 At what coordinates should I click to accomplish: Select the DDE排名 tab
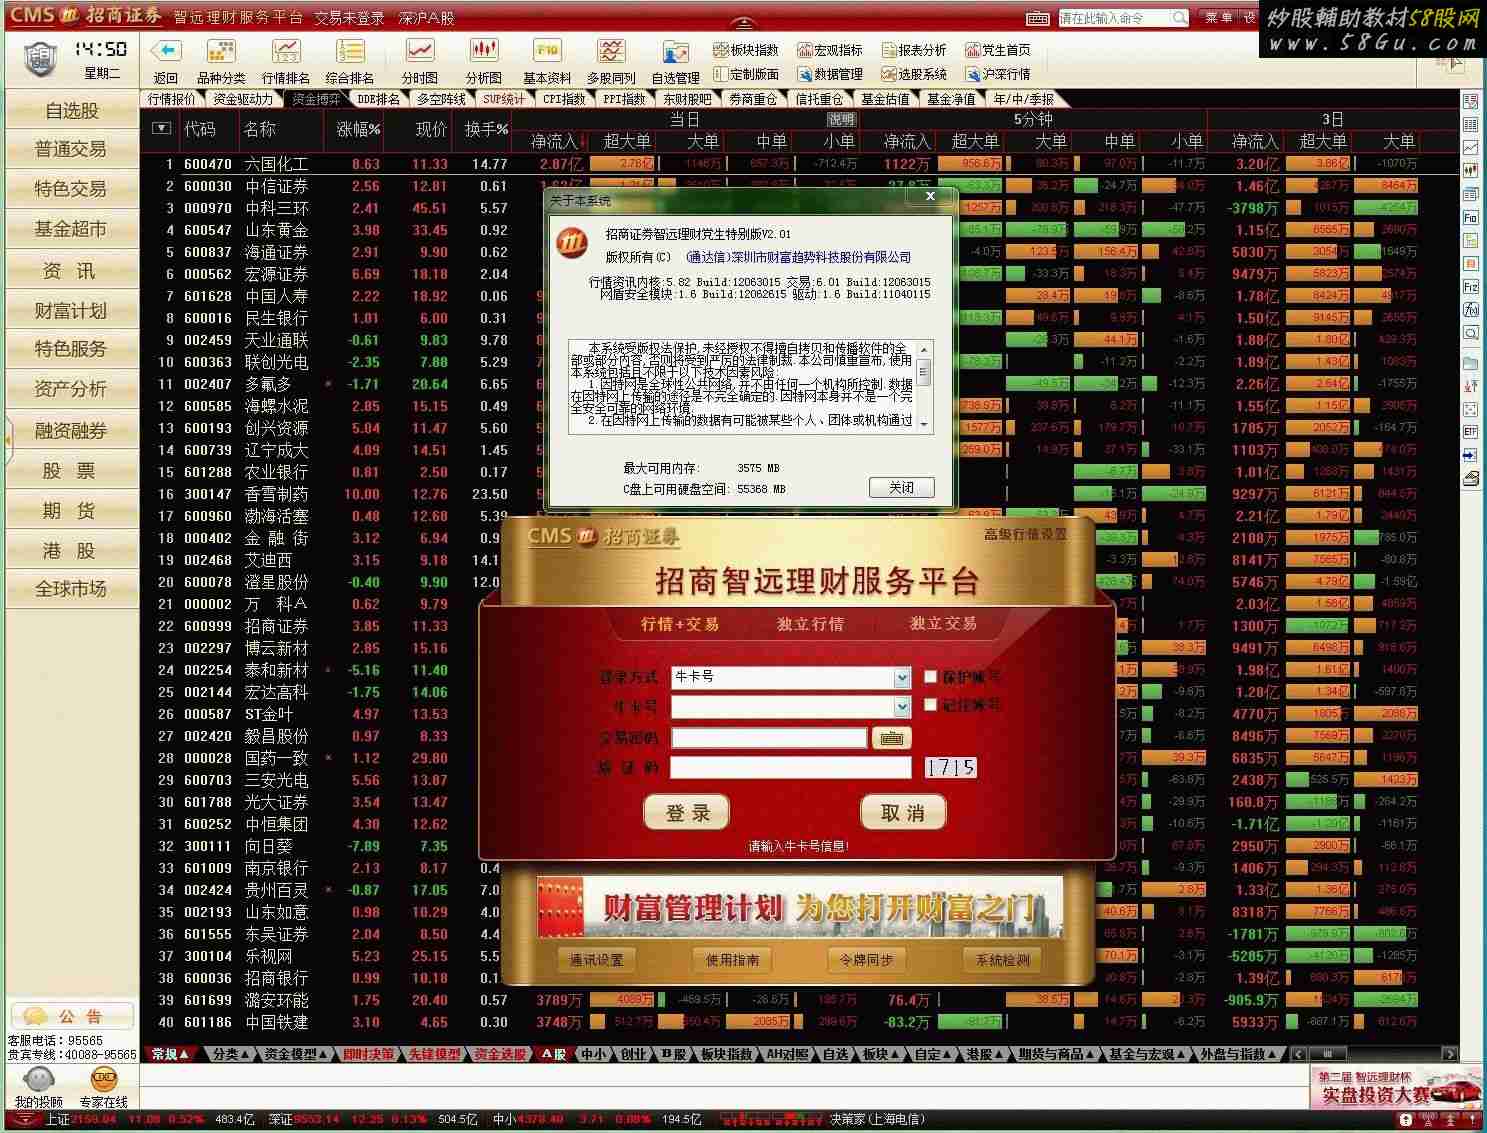[379, 99]
